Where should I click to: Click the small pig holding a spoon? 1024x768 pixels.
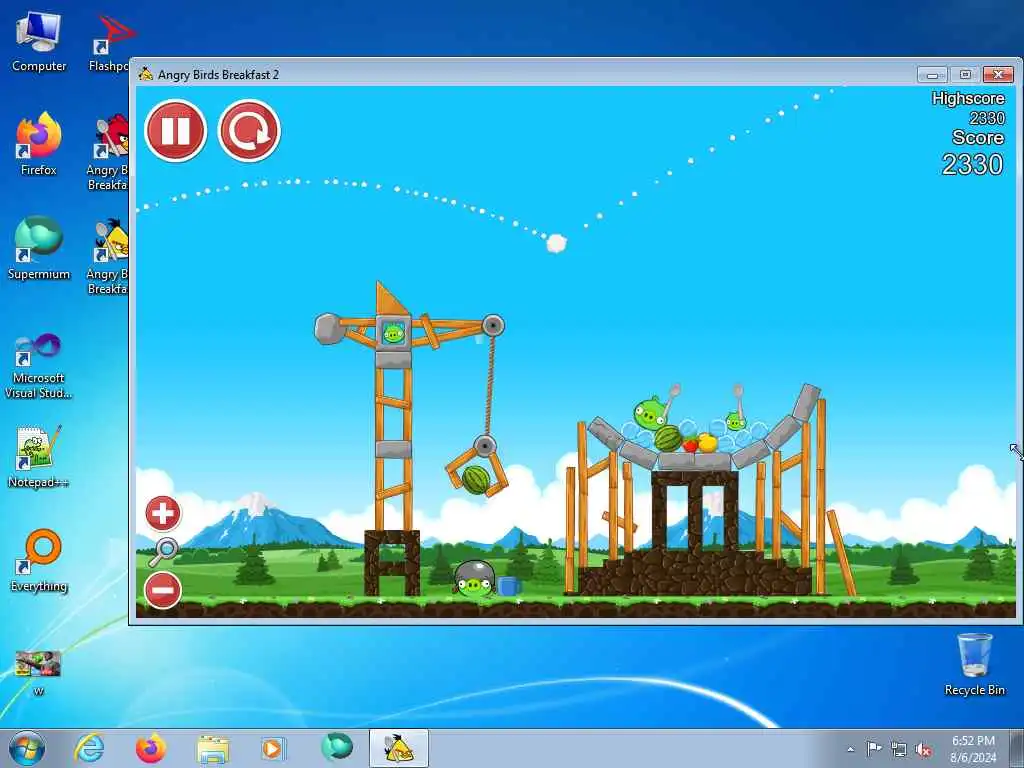point(735,421)
